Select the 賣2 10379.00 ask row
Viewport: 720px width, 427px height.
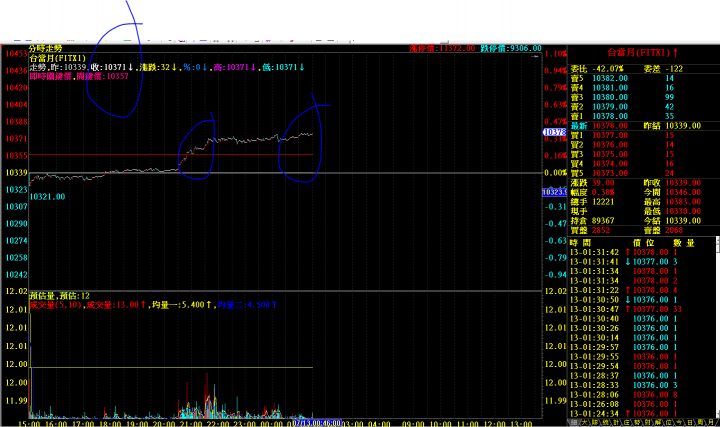point(643,107)
